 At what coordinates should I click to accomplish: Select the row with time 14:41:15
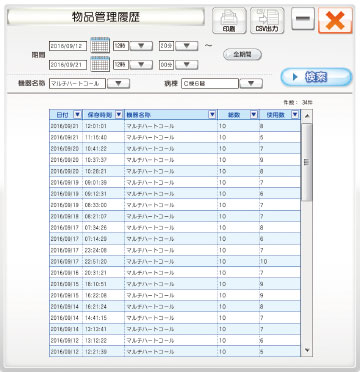click(x=175, y=318)
